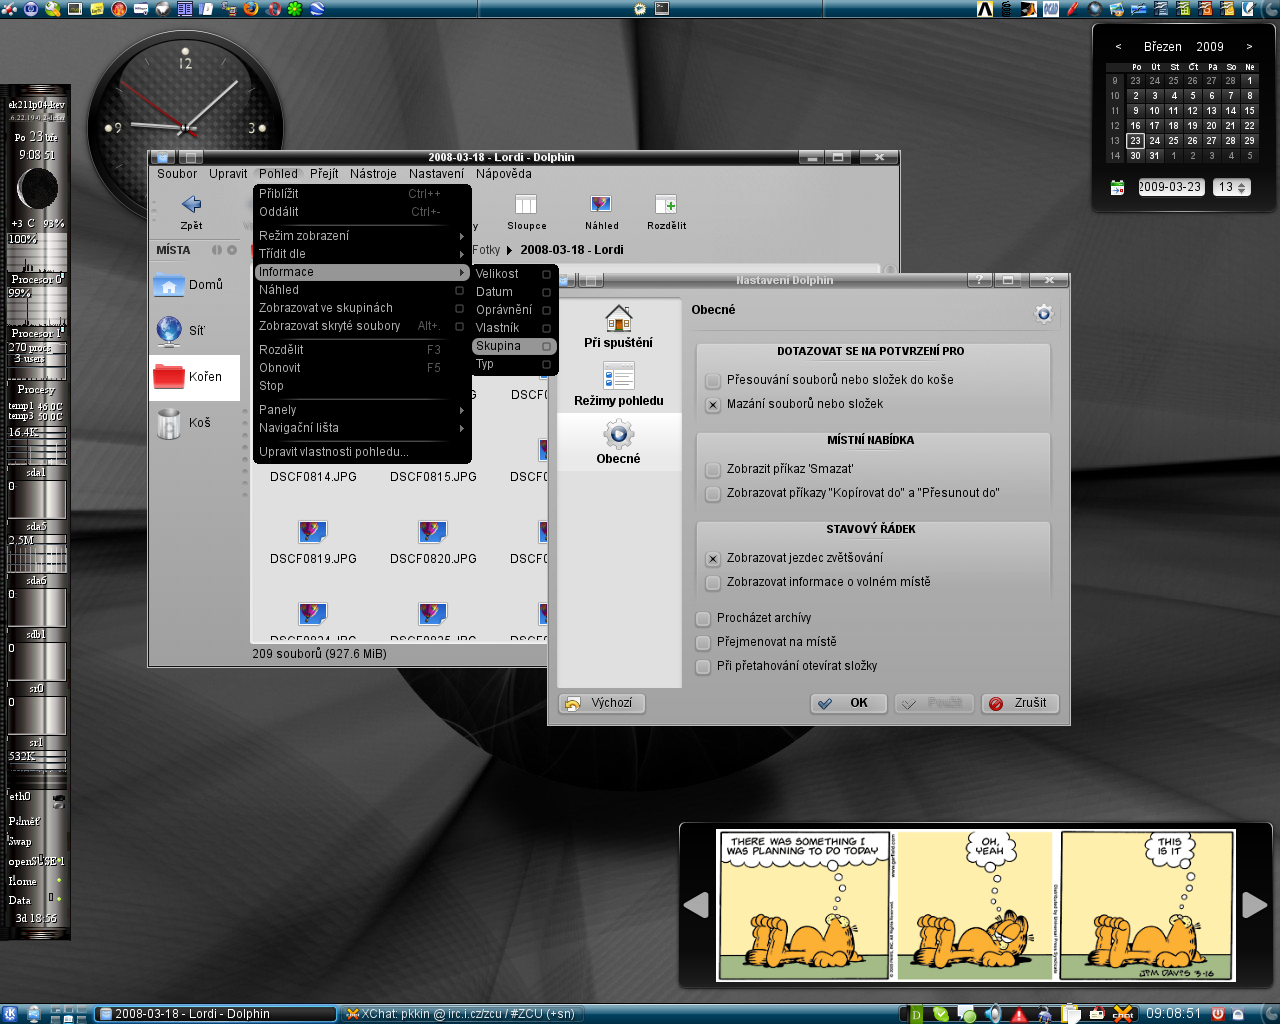Click the gear icon beside Obecné heading
Screen dimensions: 1280x1024
pos(1043,313)
